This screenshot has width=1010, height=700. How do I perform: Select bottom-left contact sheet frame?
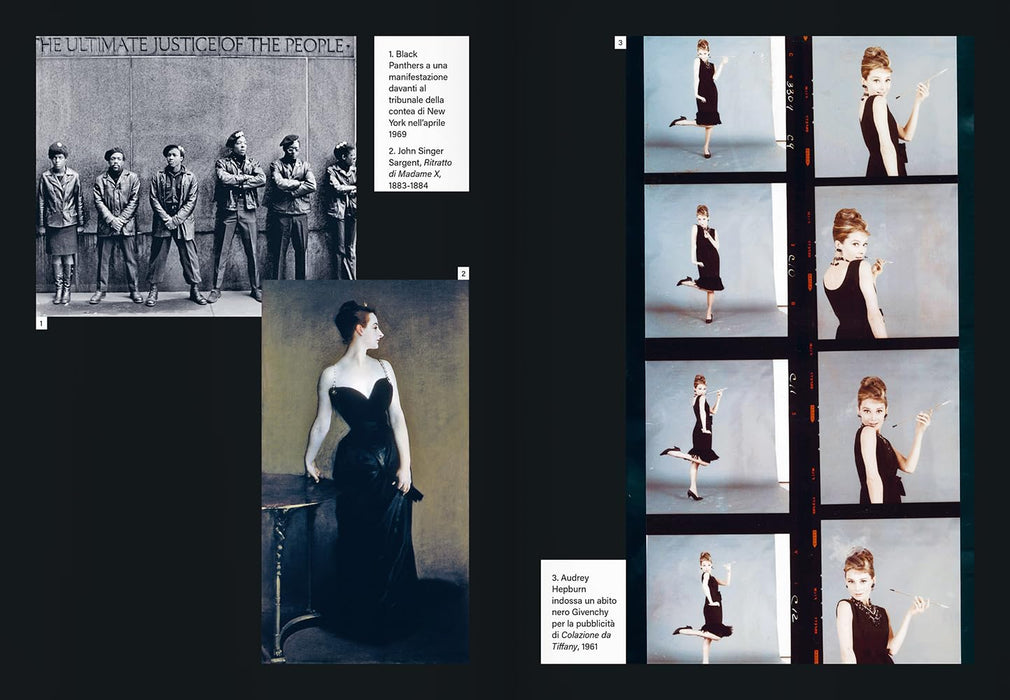pyautogui.click(x=718, y=598)
